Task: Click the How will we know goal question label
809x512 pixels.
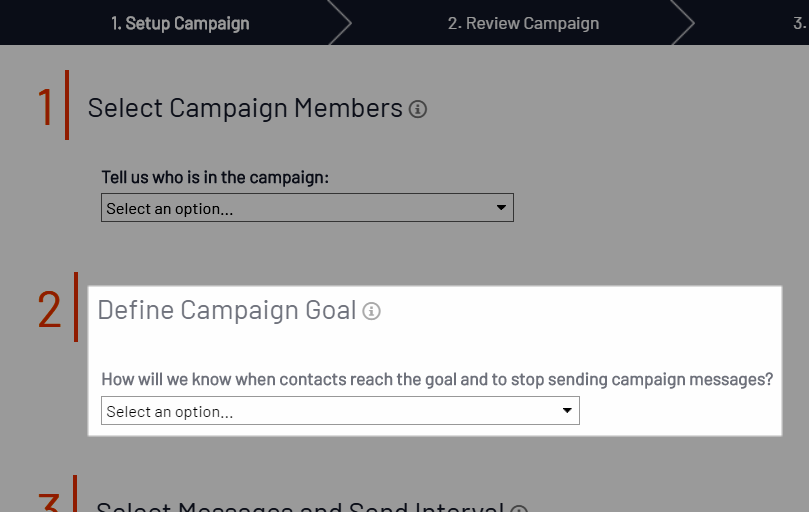Action: pyautogui.click(x=437, y=379)
